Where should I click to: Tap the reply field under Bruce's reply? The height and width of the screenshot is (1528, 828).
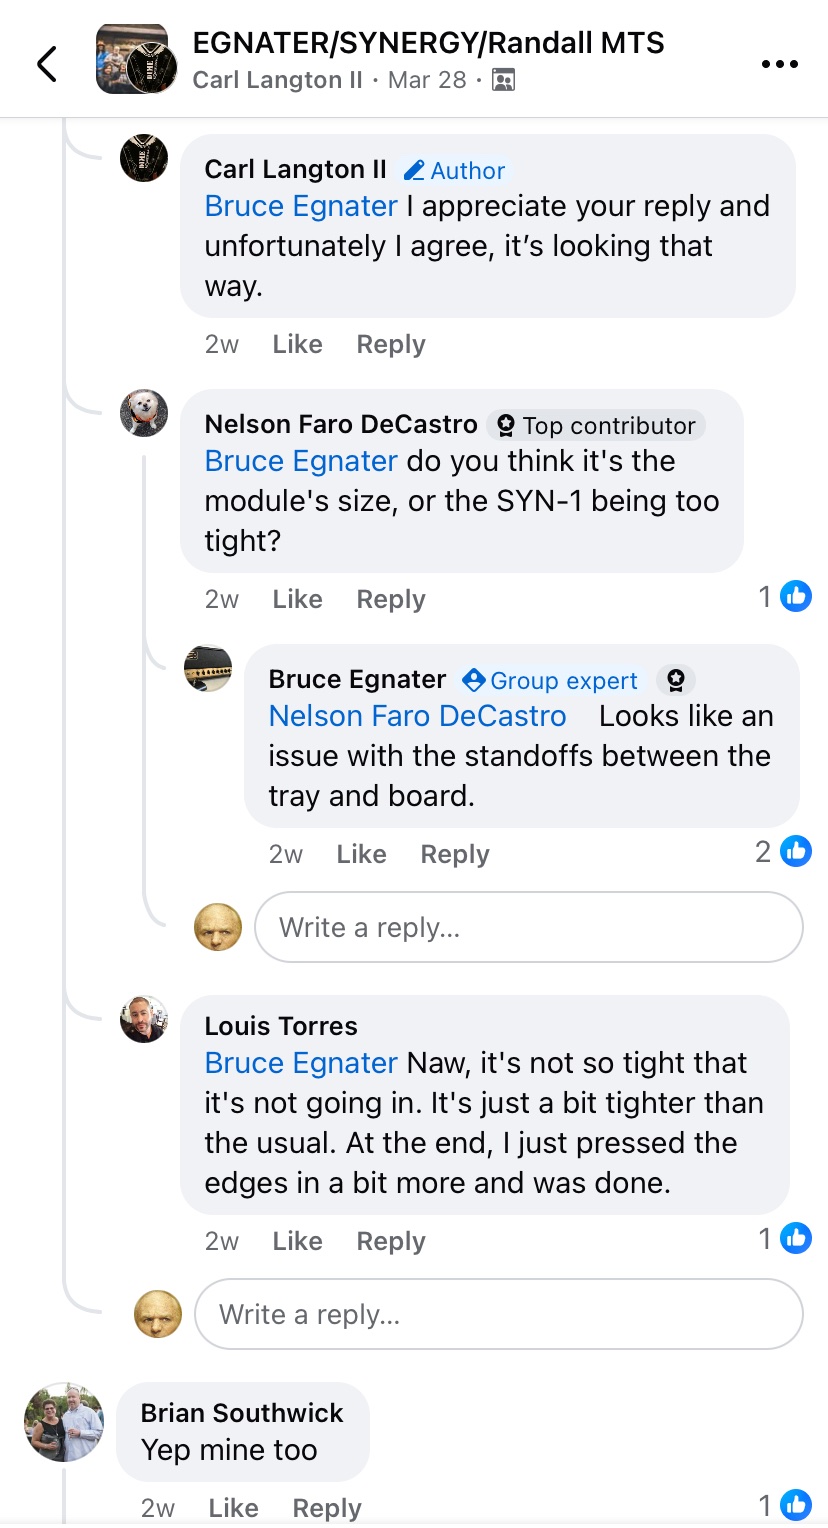[x=528, y=928]
